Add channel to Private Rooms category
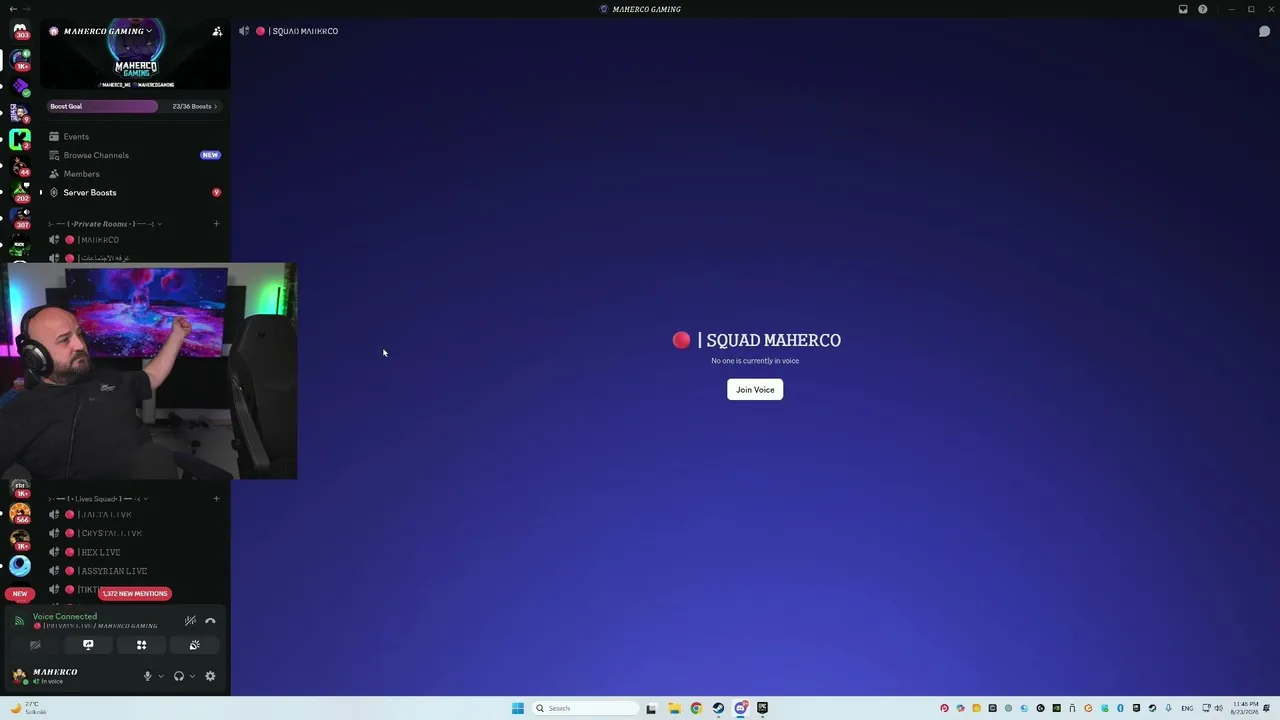 [x=216, y=224]
